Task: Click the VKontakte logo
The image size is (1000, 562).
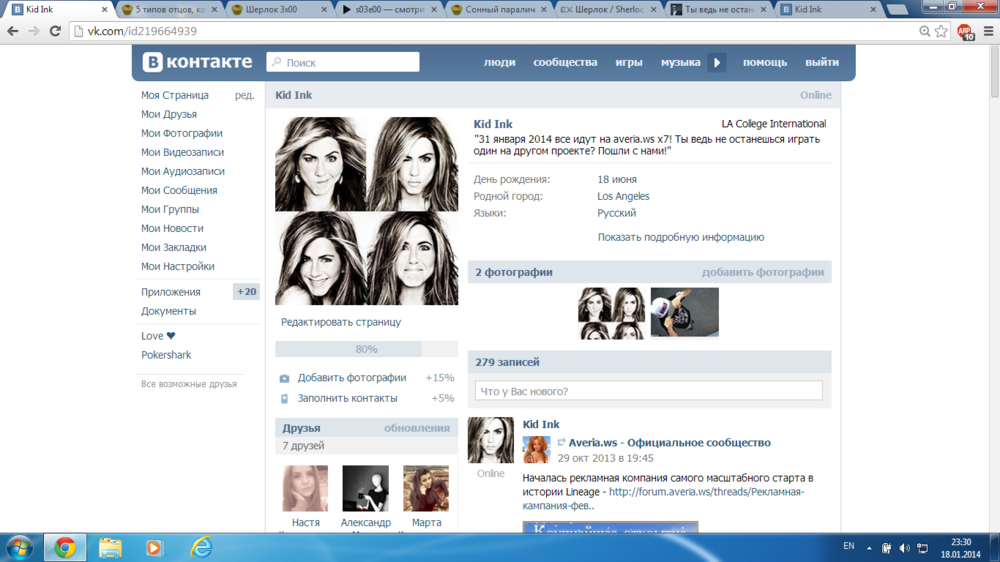Action: 197,62
